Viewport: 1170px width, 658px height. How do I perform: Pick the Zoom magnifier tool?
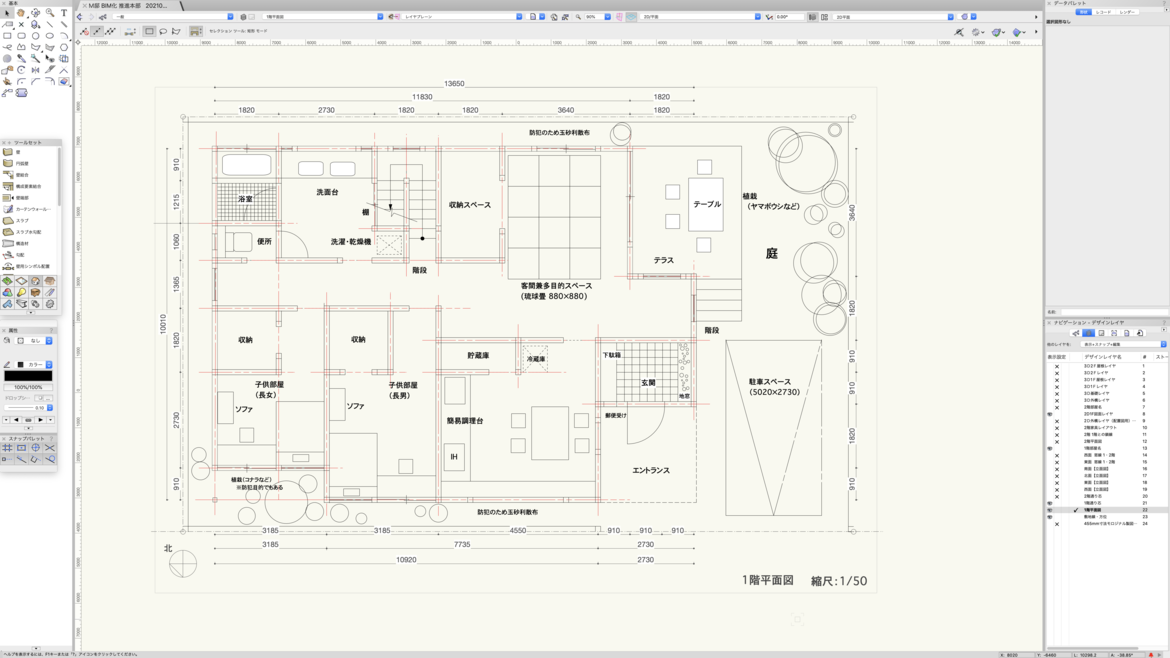coord(50,13)
